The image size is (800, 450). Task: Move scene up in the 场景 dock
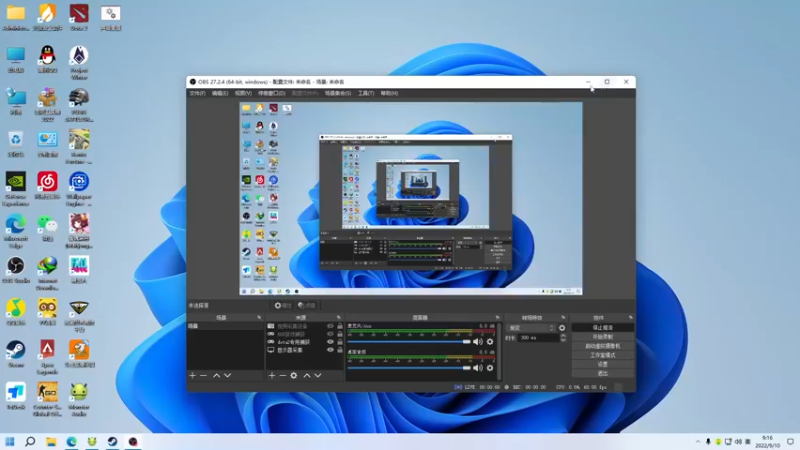pos(216,376)
